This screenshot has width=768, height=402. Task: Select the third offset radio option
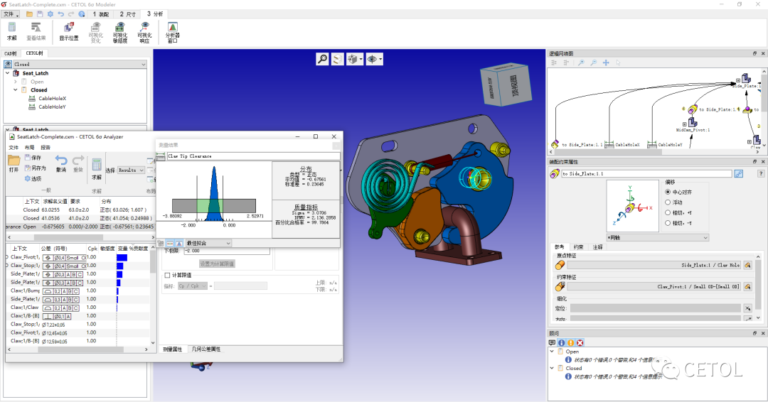668,213
